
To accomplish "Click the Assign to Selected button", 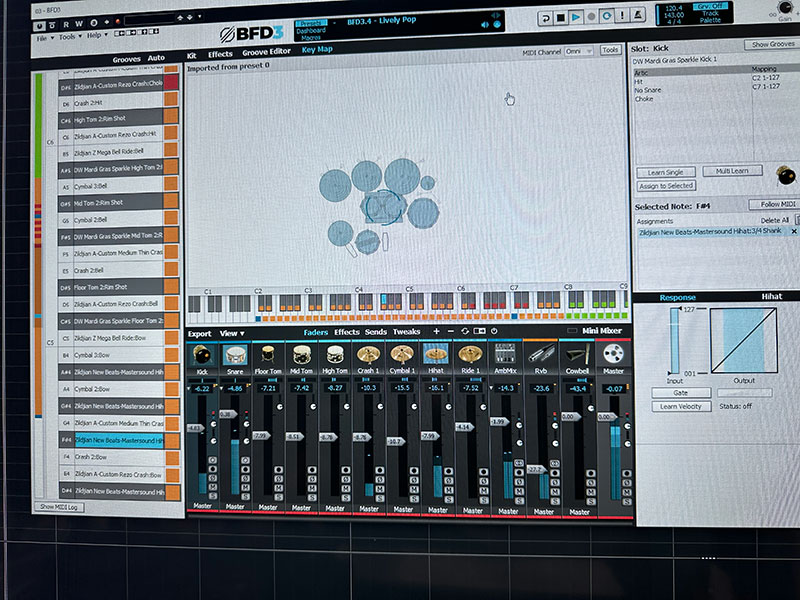I will 666,186.
